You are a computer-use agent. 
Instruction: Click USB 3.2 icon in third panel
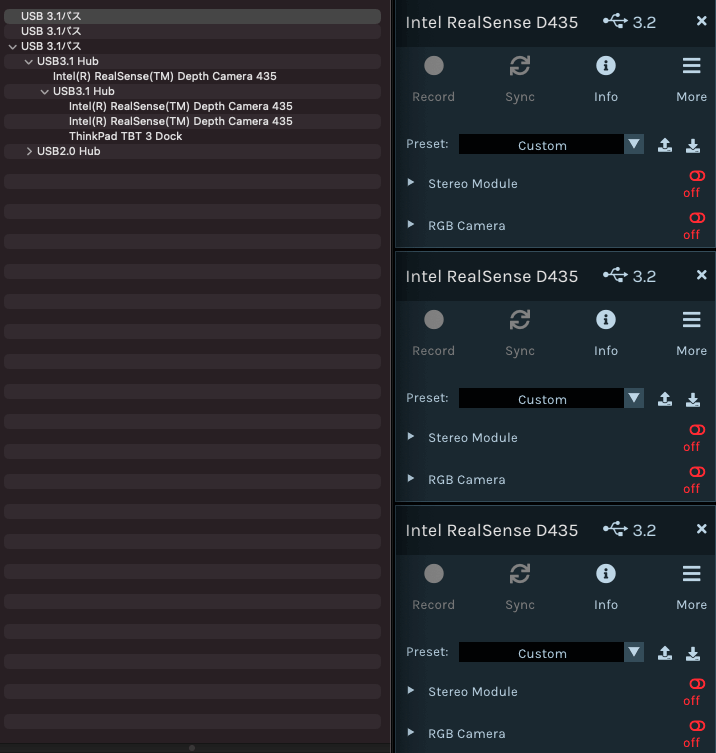click(615, 529)
